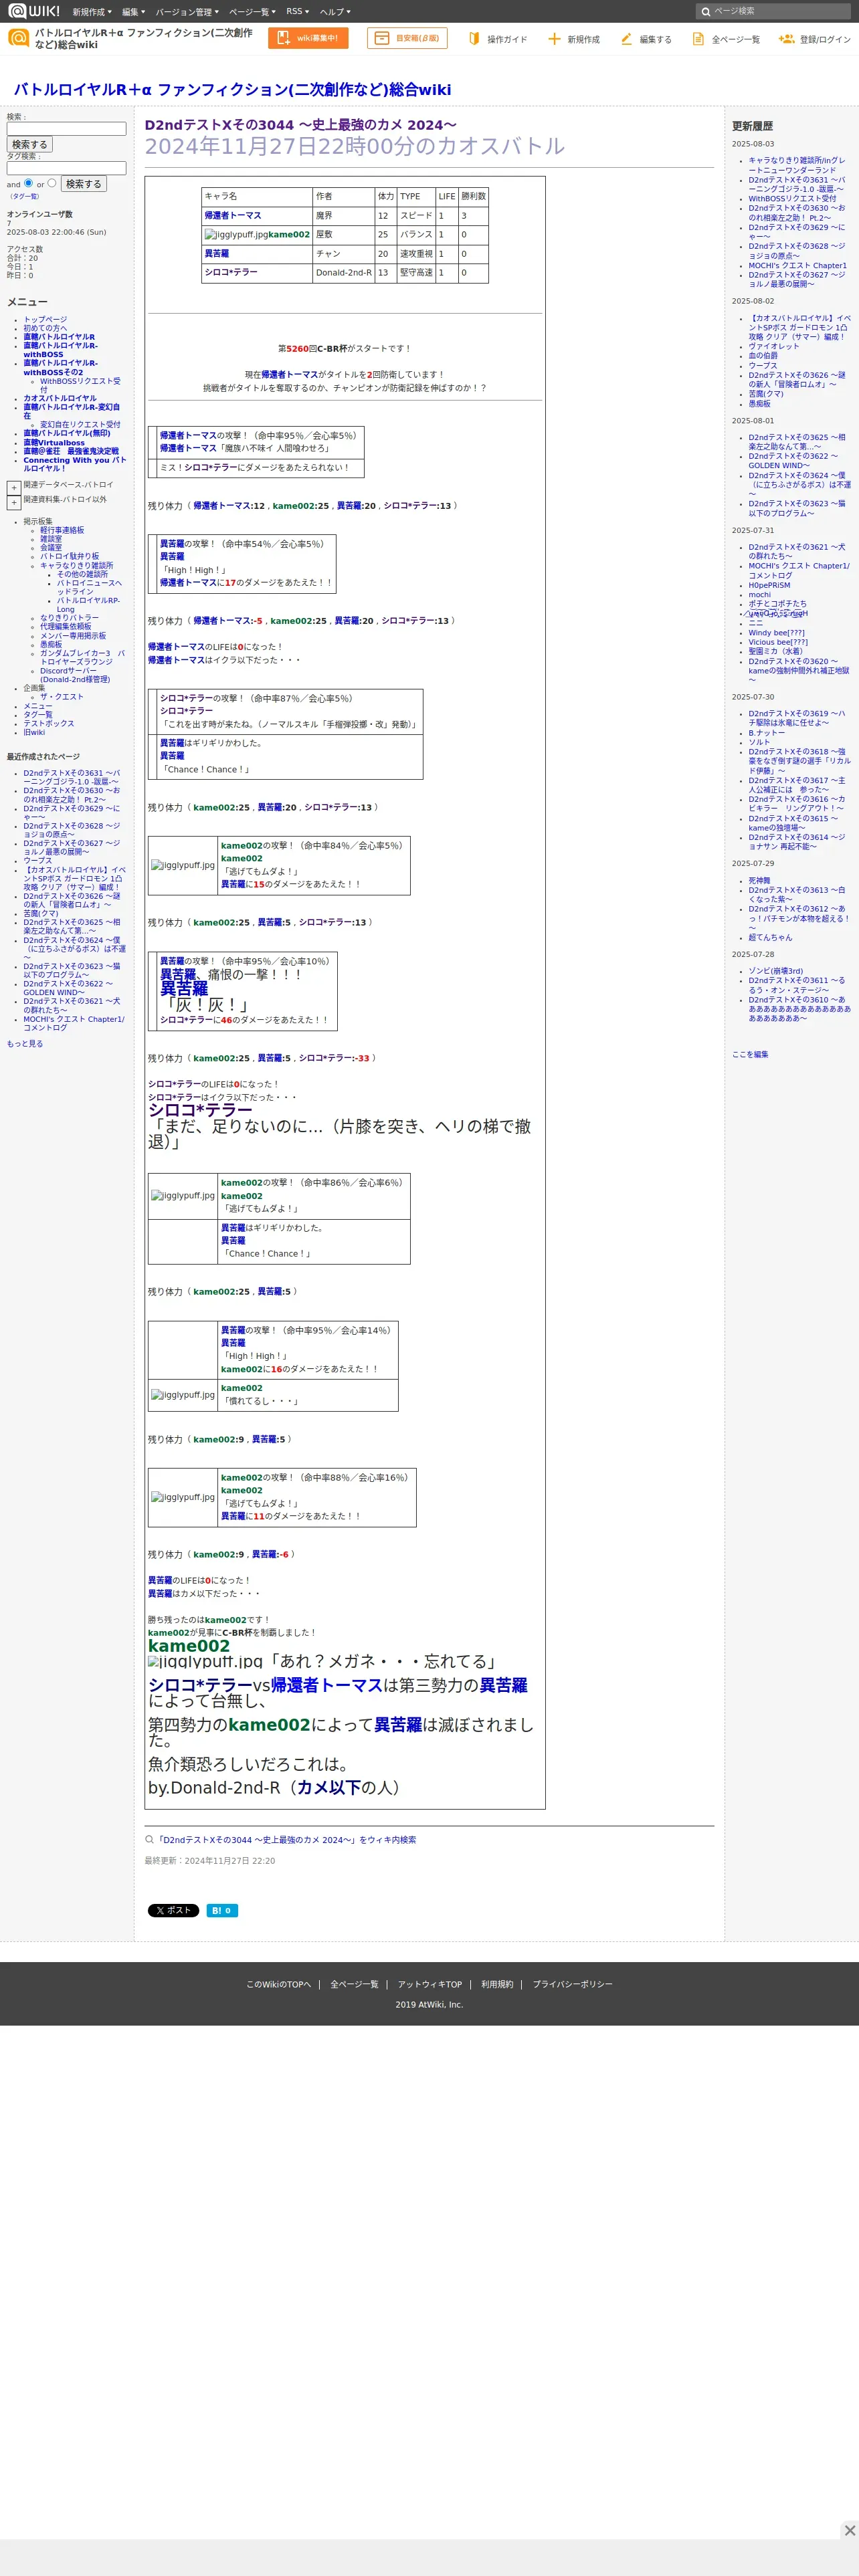The height and width of the screenshot is (2576, 859).
Task: Open the バージョン管理 dropdown menu
Action: tap(186, 12)
